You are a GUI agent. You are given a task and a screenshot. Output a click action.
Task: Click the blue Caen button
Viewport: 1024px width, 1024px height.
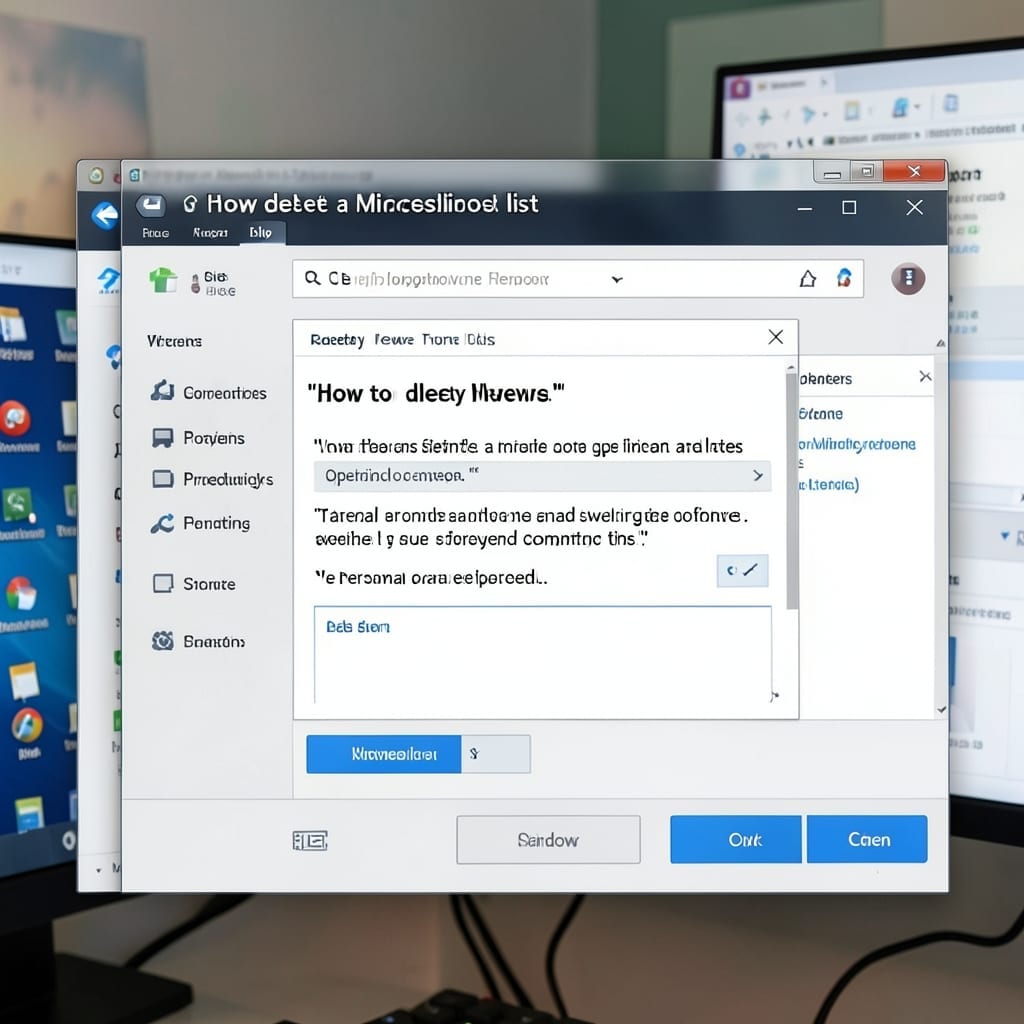(x=867, y=839)
